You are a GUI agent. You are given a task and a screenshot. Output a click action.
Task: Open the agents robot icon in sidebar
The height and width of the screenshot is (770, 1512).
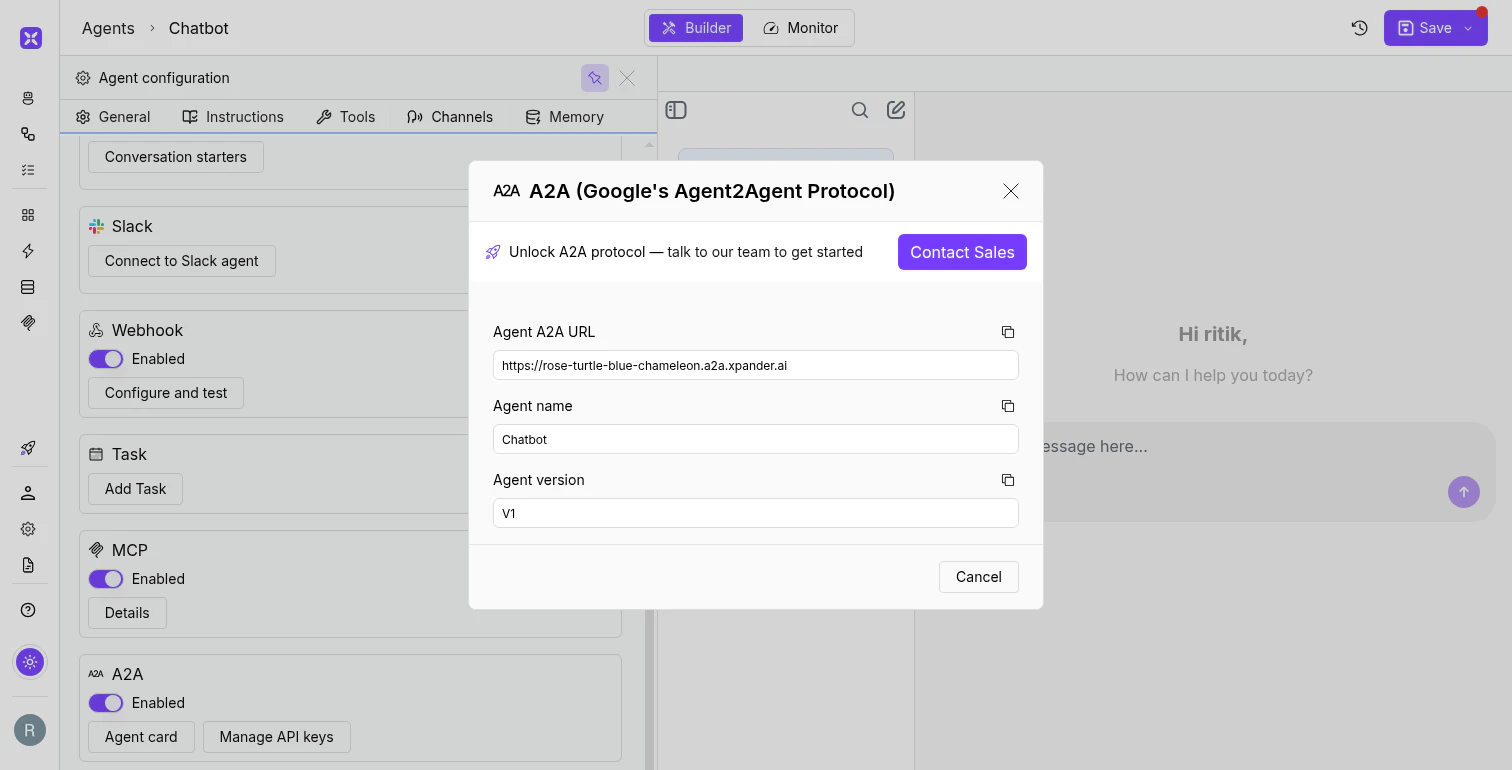[28, 98]
